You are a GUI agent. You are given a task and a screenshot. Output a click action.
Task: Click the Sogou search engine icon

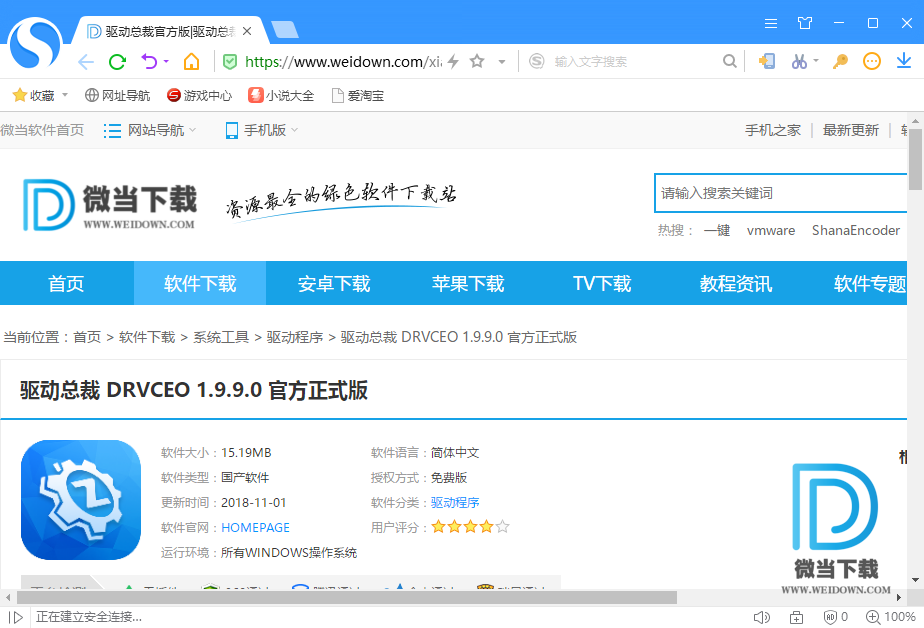point(537,61)
